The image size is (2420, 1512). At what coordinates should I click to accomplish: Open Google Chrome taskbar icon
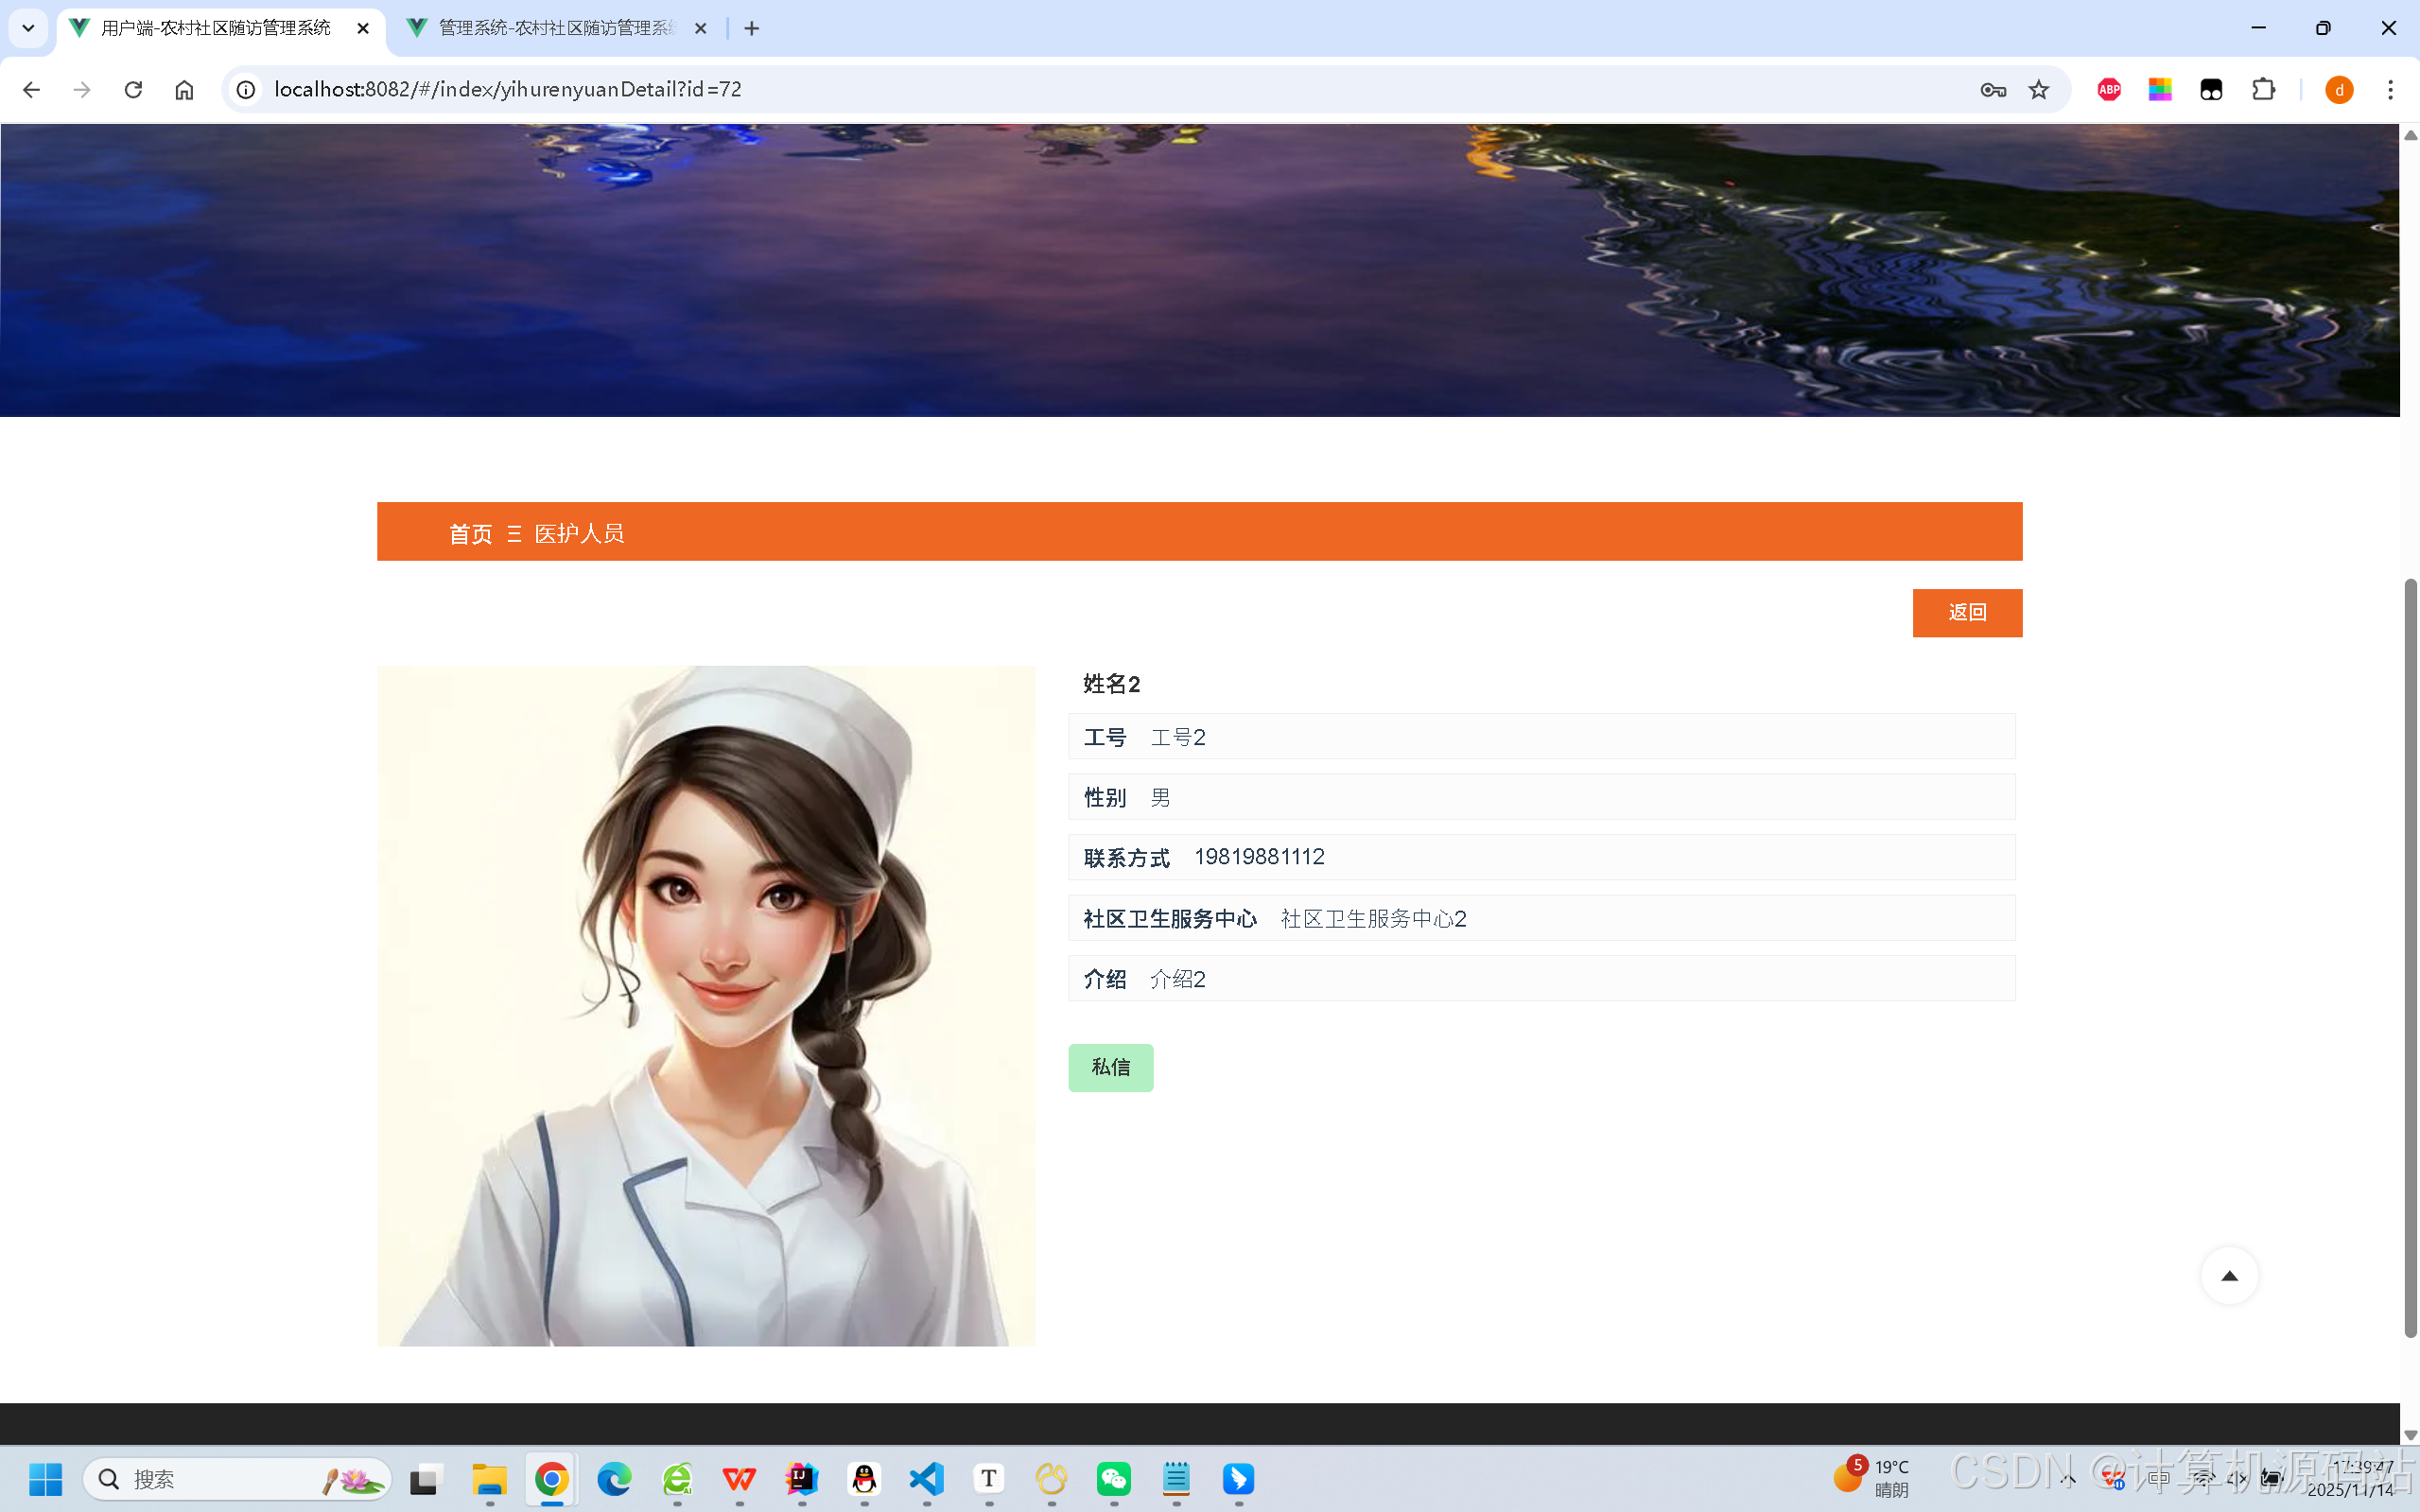[552, 1479]
